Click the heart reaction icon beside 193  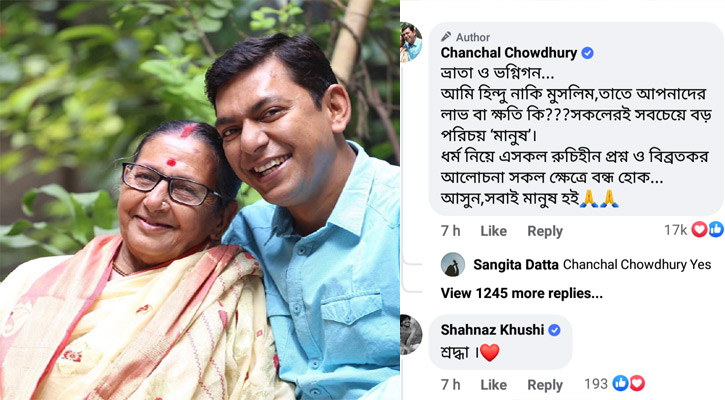pyautogui.click(x=636, y=384)
